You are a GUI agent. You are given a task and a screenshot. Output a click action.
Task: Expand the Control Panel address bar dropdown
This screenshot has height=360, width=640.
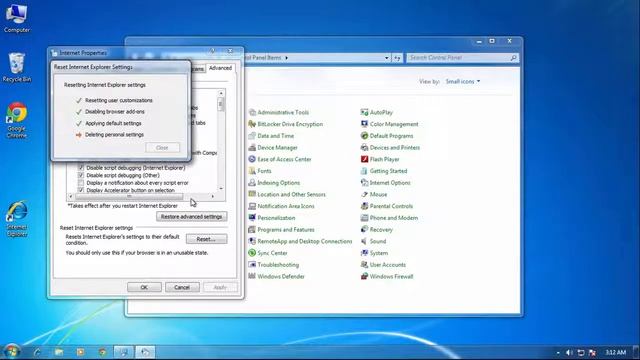pyautogui.click(x=387, y=58)
